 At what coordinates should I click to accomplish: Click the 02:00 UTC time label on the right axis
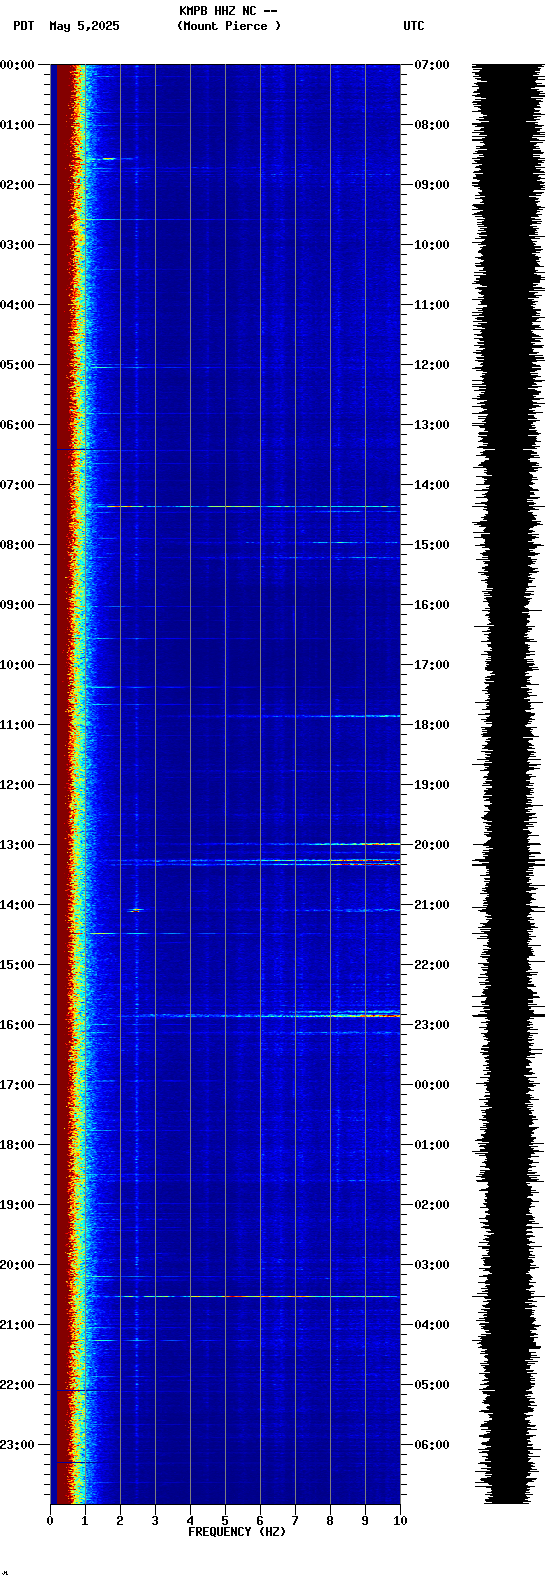click(x=432, y=1205)
